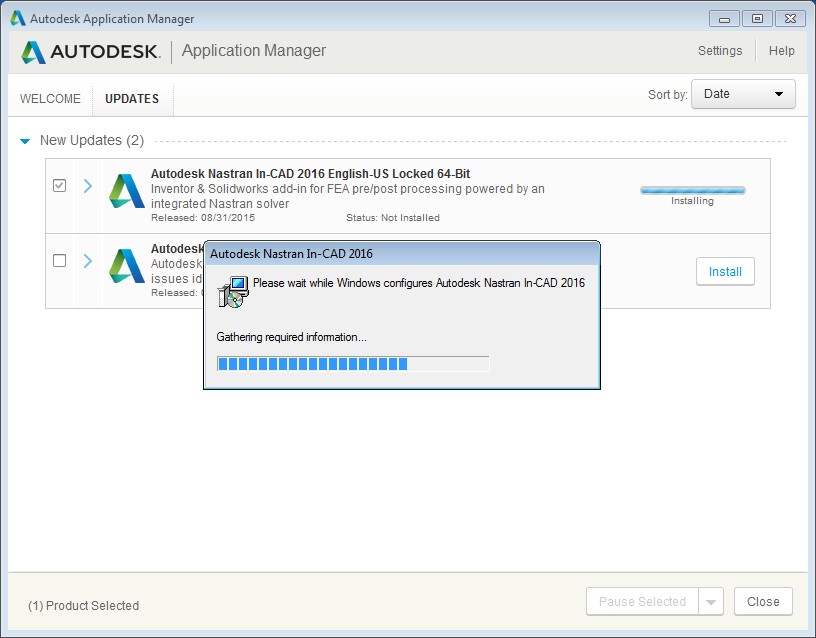The image size is (816, 638).
Task: Maximize the Application Manager window
Action: coord(757,19)
